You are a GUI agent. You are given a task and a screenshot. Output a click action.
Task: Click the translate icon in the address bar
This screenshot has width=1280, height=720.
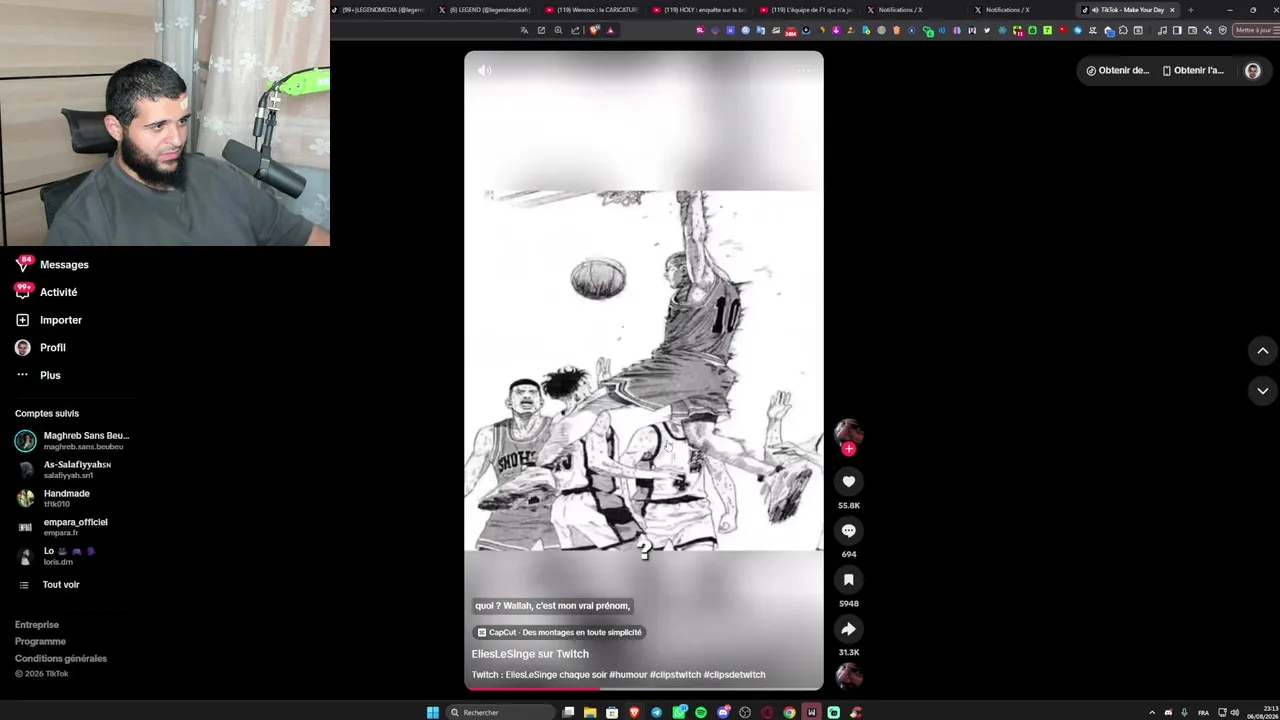[524, 30]
